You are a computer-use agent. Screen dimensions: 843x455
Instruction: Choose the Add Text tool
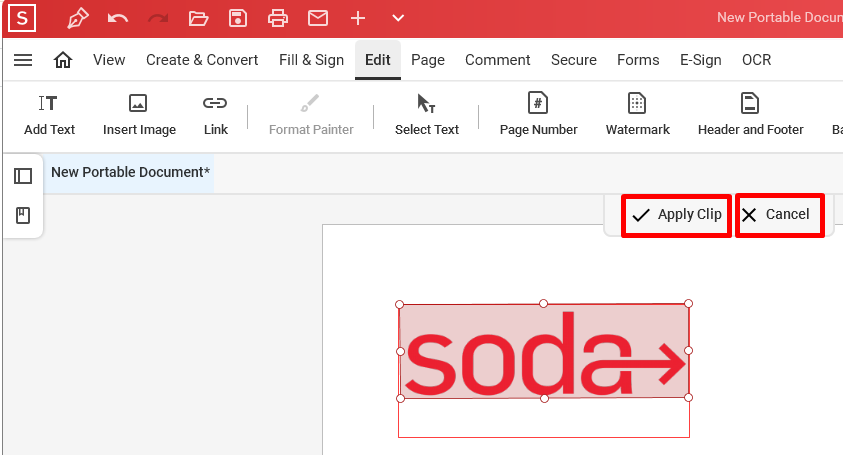point(49,115)
